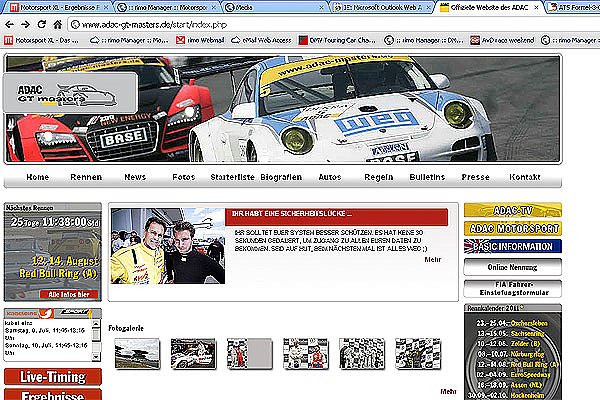This screenshot has height=400, width=600.
Task: Open the Presse menu item
Action: pyautogui.click(x=476, y=177)
